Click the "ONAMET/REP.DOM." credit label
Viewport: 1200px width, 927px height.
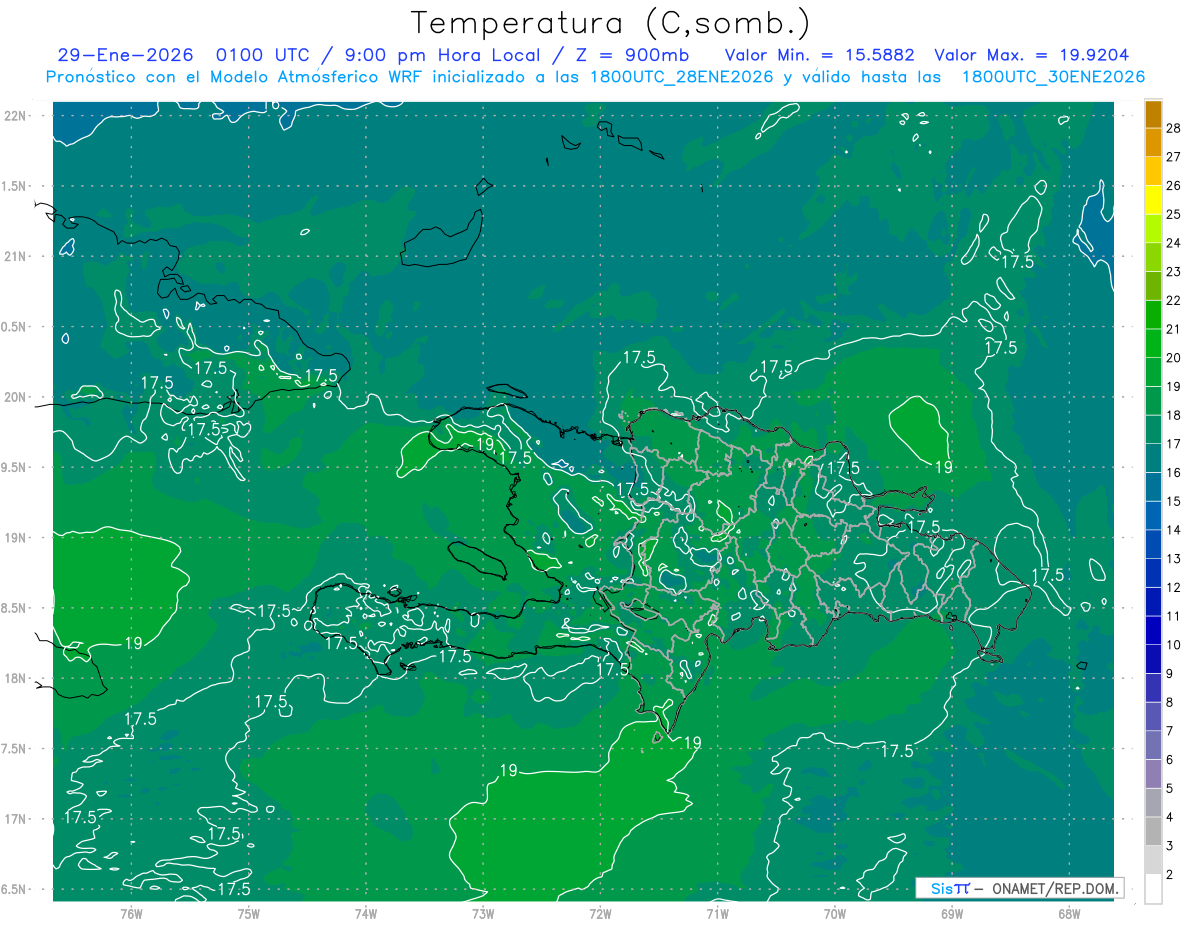(1056, 888)
